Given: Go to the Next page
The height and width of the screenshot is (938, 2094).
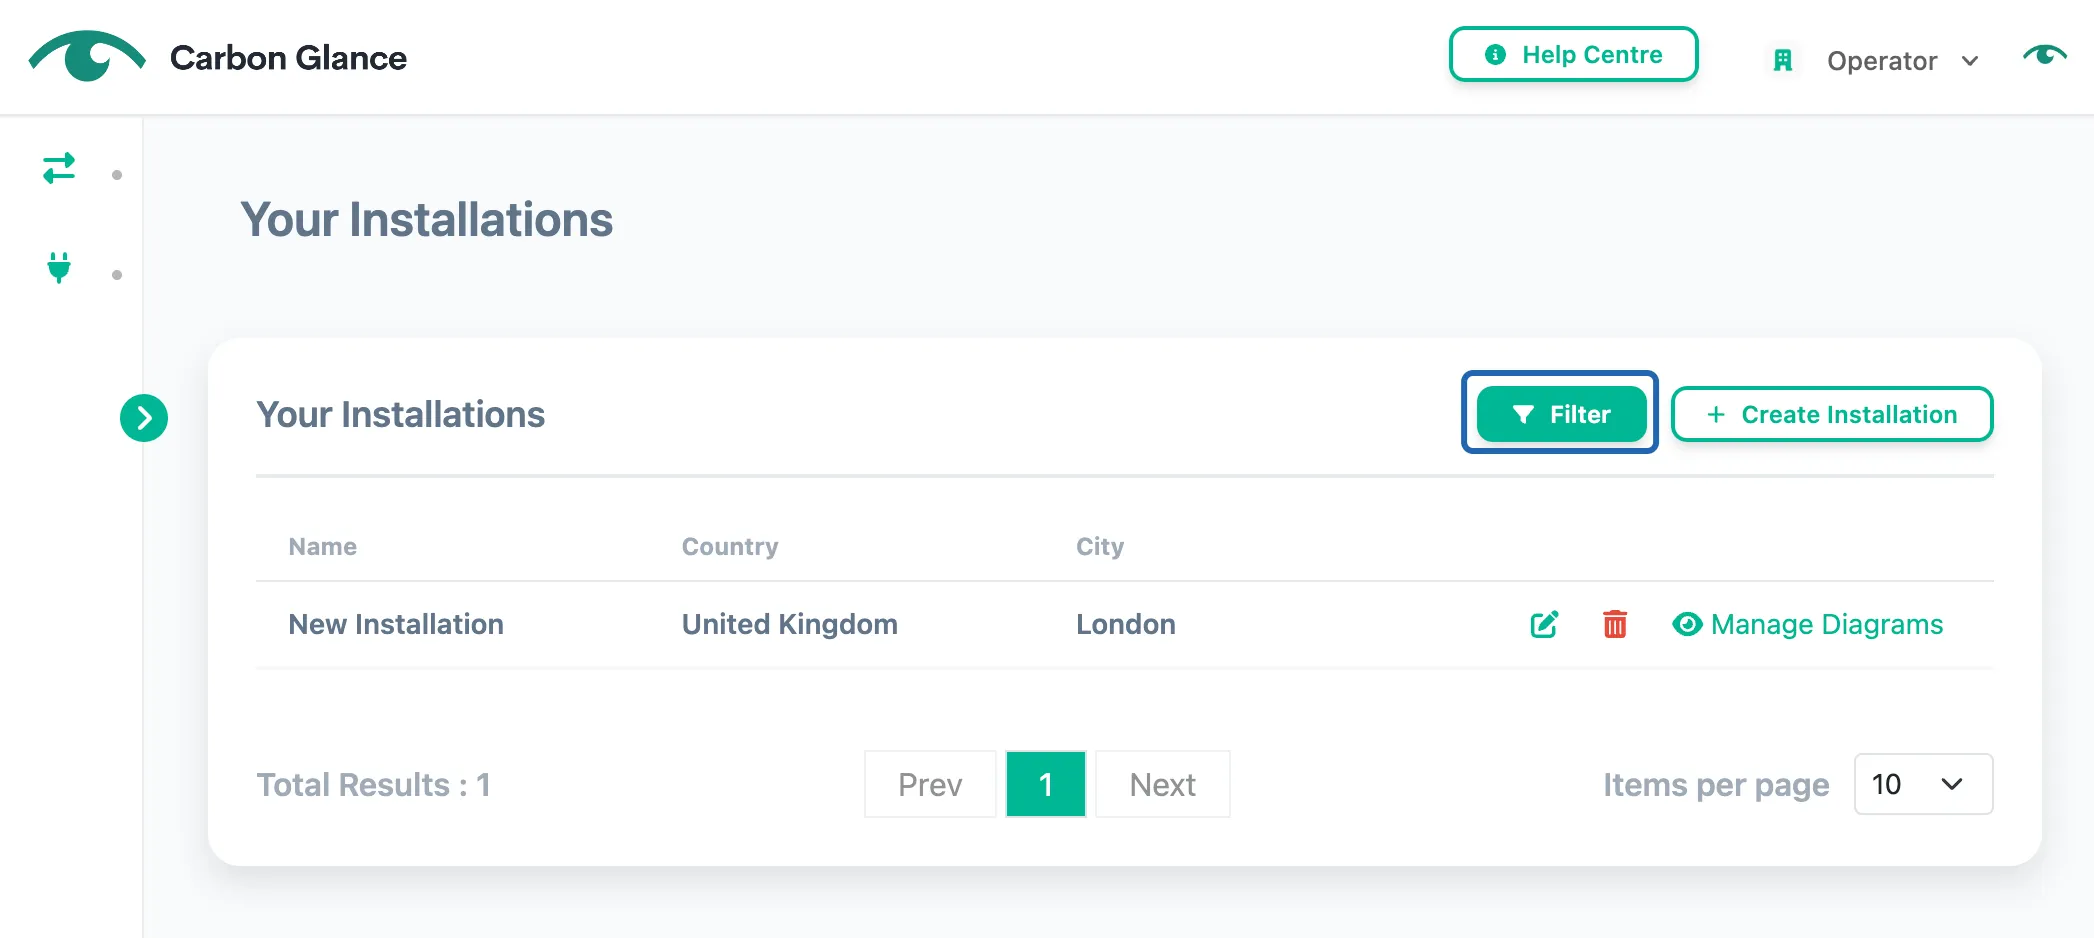Looking at the screenshot, I should pos(1163,784).
